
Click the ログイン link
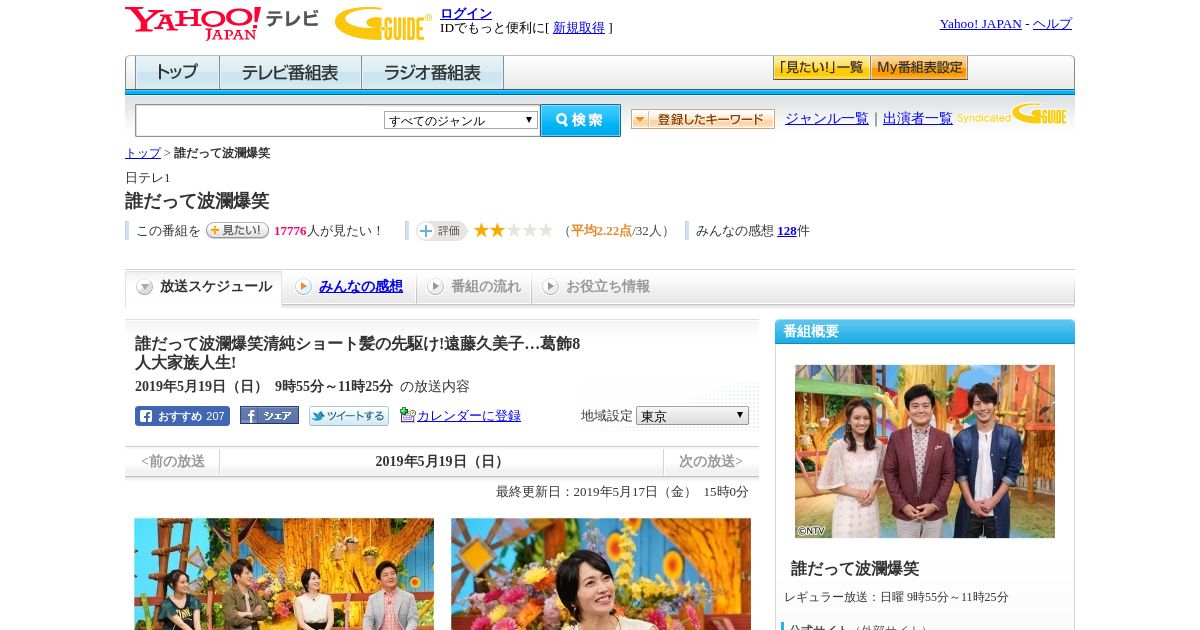466,13
